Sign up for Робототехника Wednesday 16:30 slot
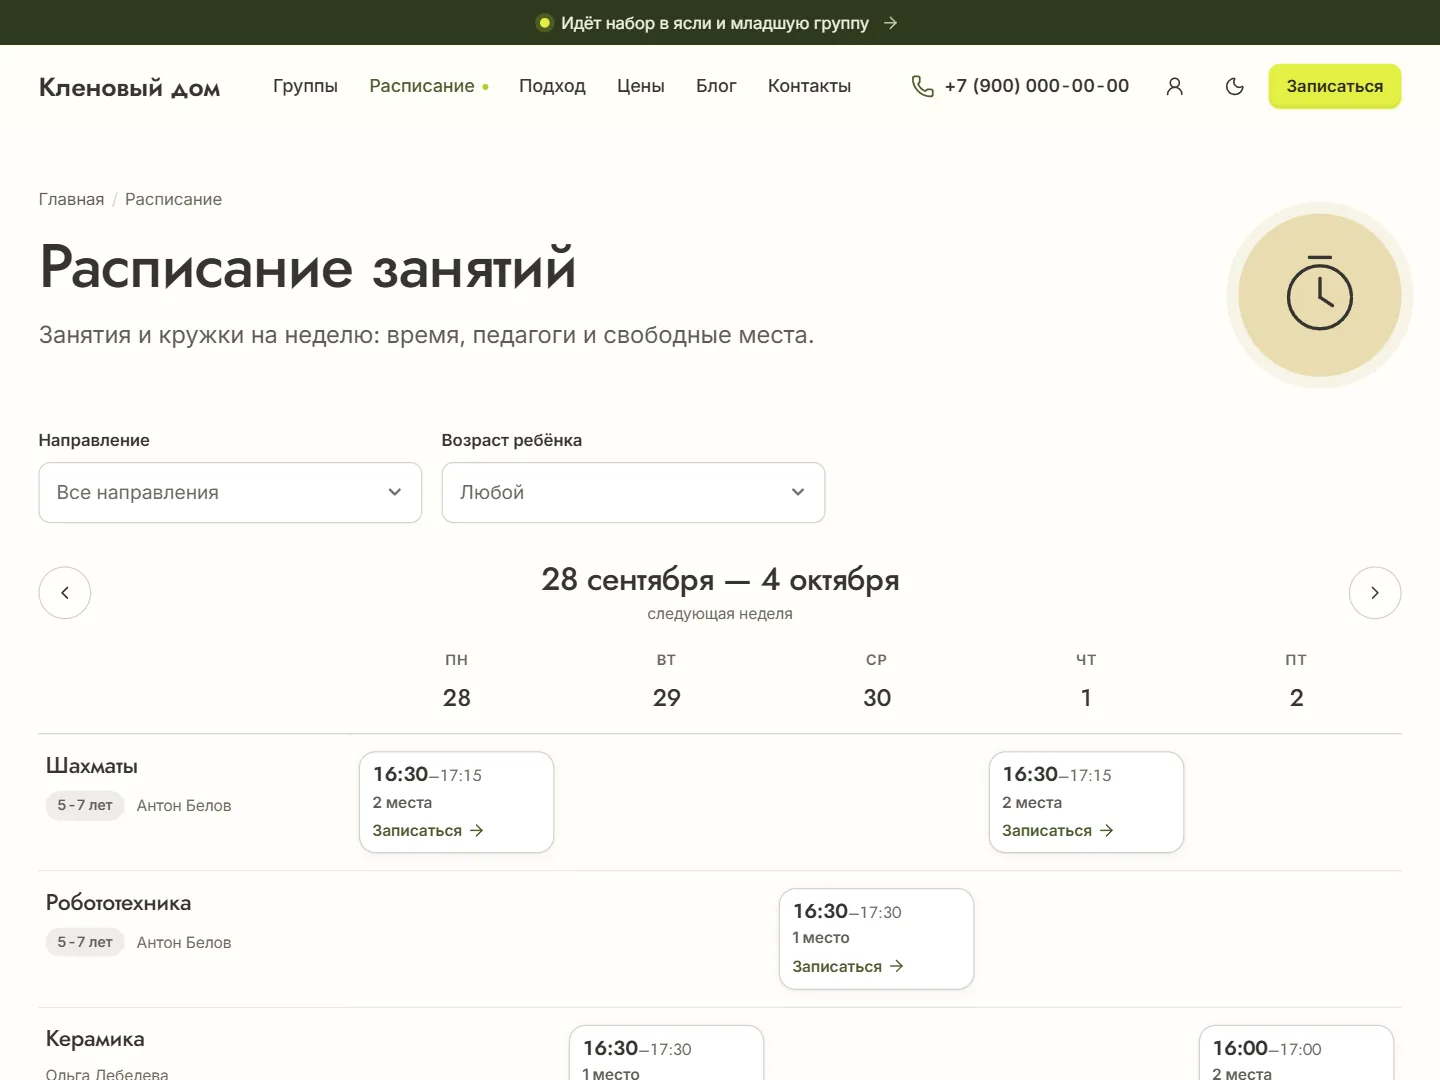 click(848, 966)
